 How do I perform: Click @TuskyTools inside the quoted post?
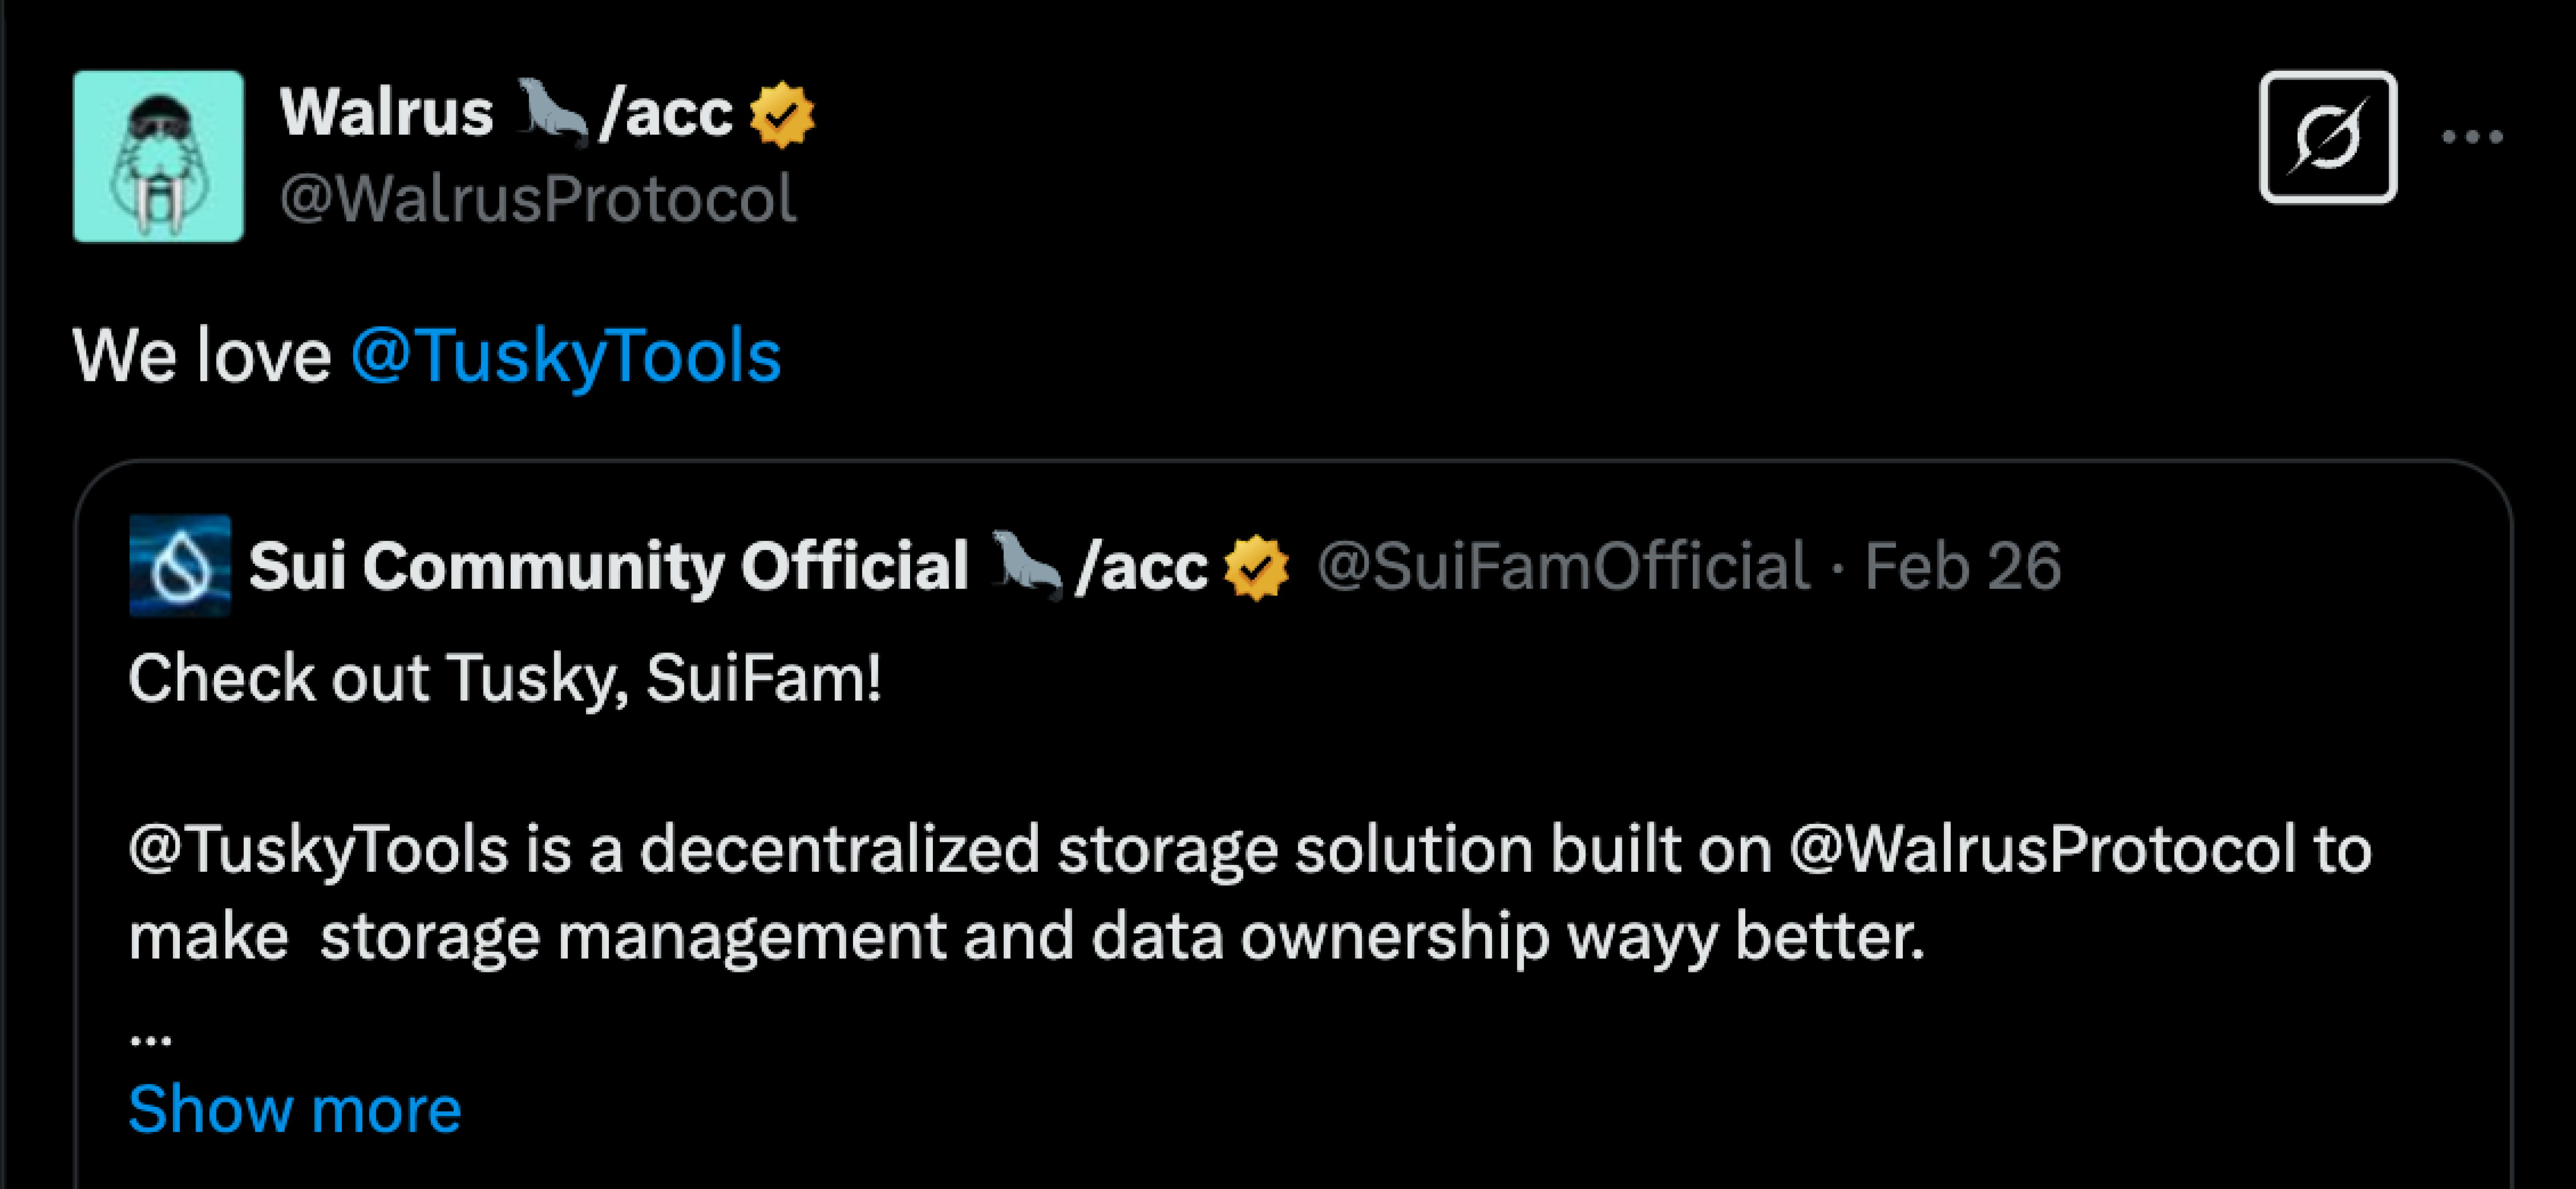tap(319, 851)
